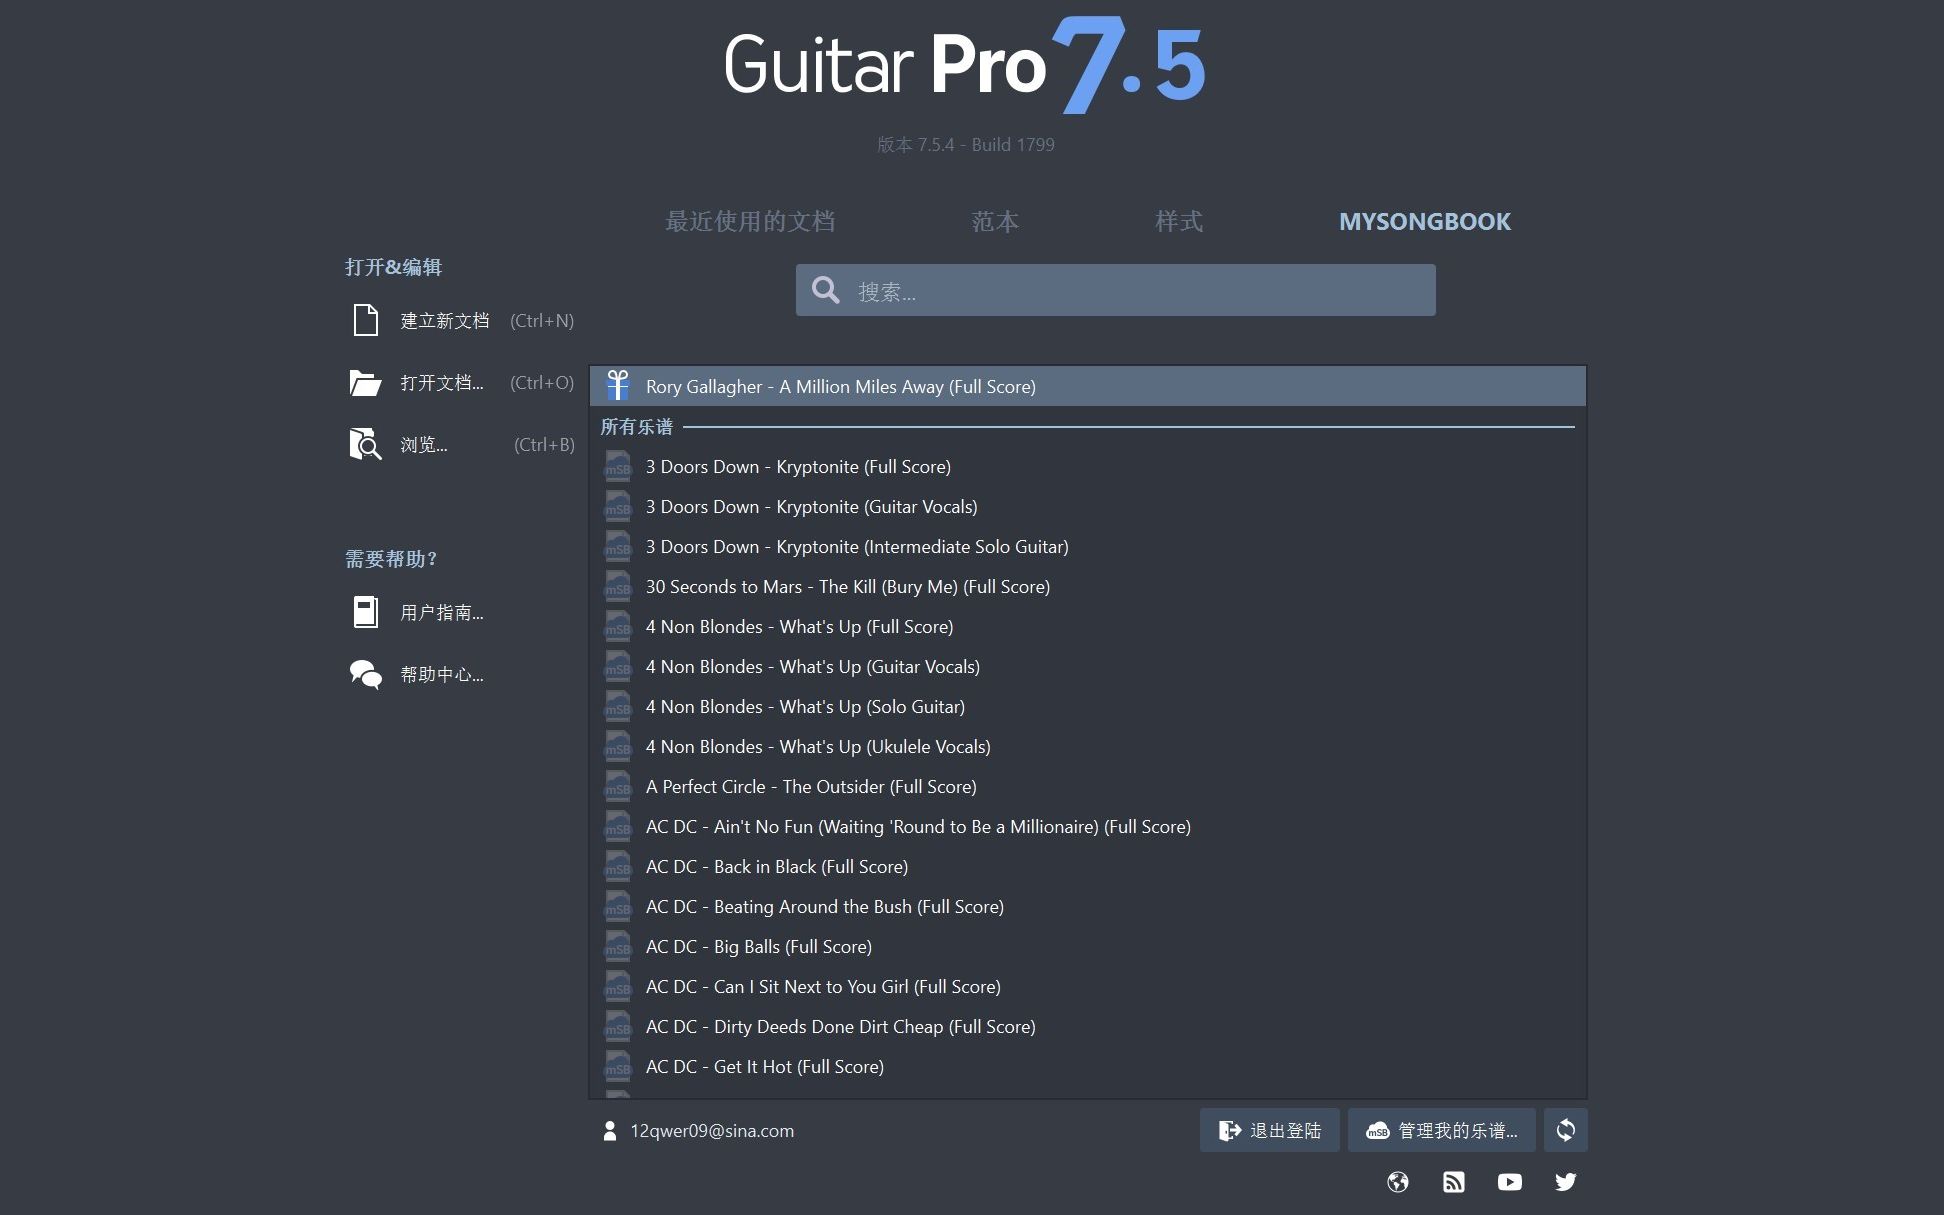1944x1215 pixels.
Task: Select AC DC - Dirty Deeds Done Dirt Cheap
Action: [x=1088, y=1027]
